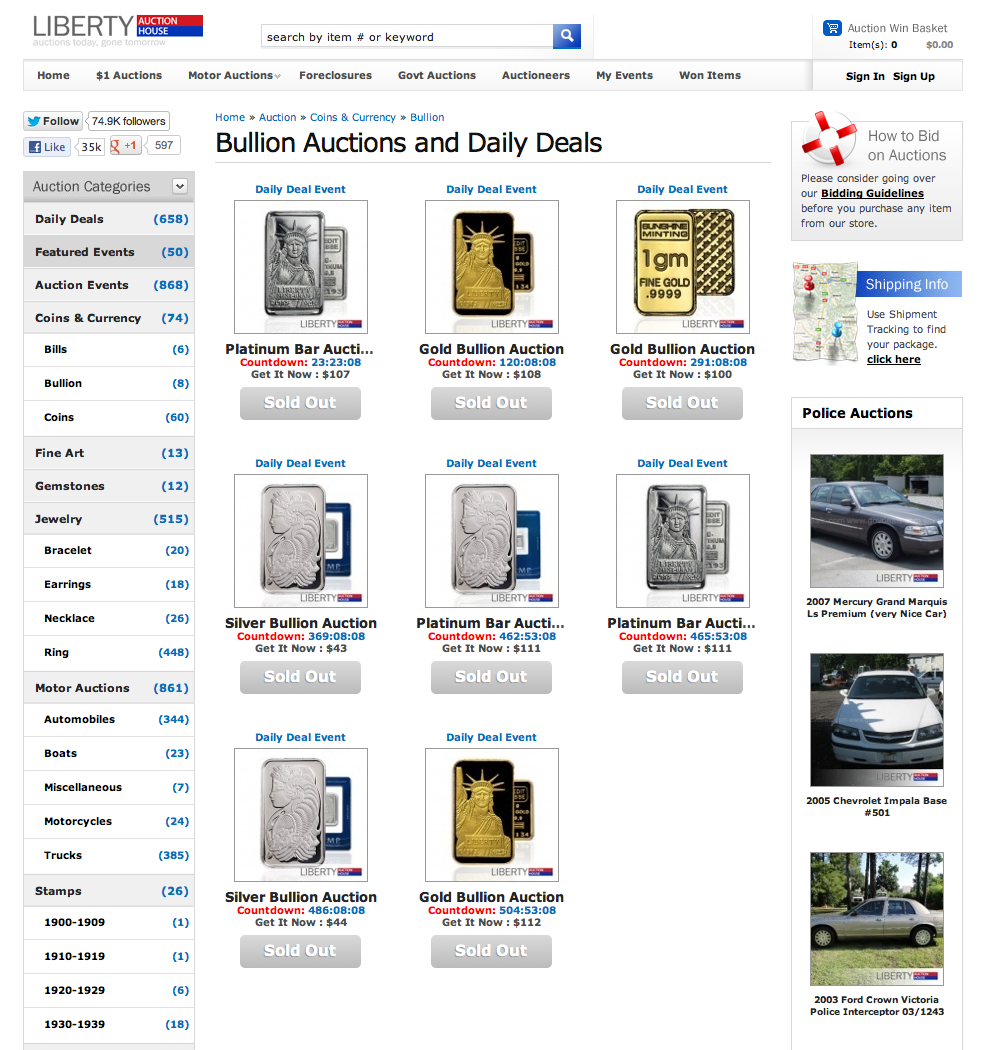Select Auction Events category
The width and height of the screenshot is (986, 1050).
pyautogui.click(x=109, y=285)
